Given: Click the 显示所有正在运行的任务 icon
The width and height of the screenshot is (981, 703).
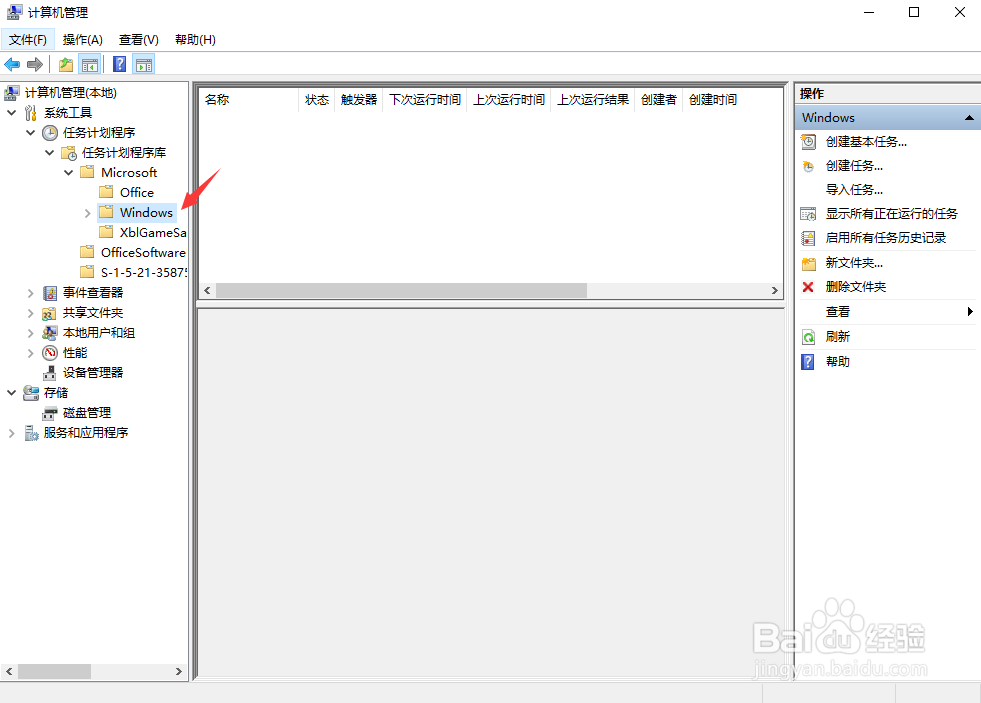Looking at the screenshot, I should pos(808,214).
